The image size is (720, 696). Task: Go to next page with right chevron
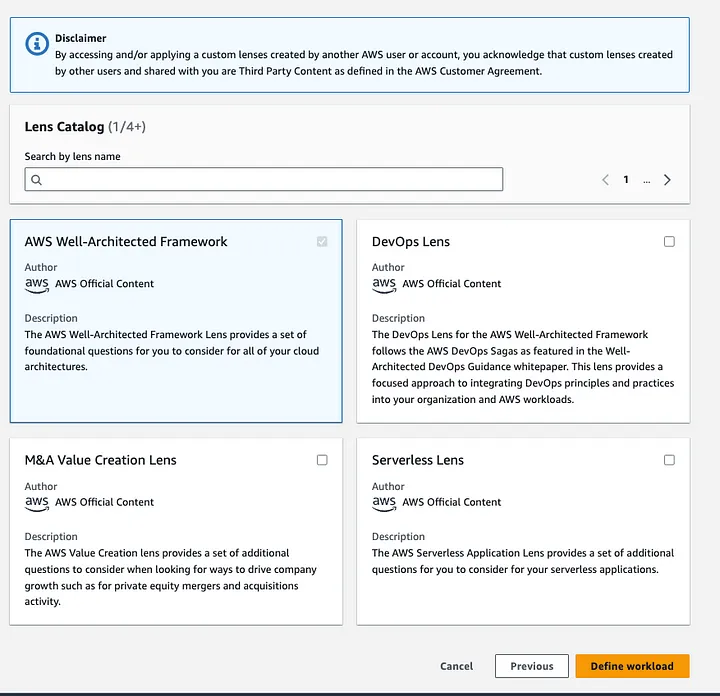point(667,180)
